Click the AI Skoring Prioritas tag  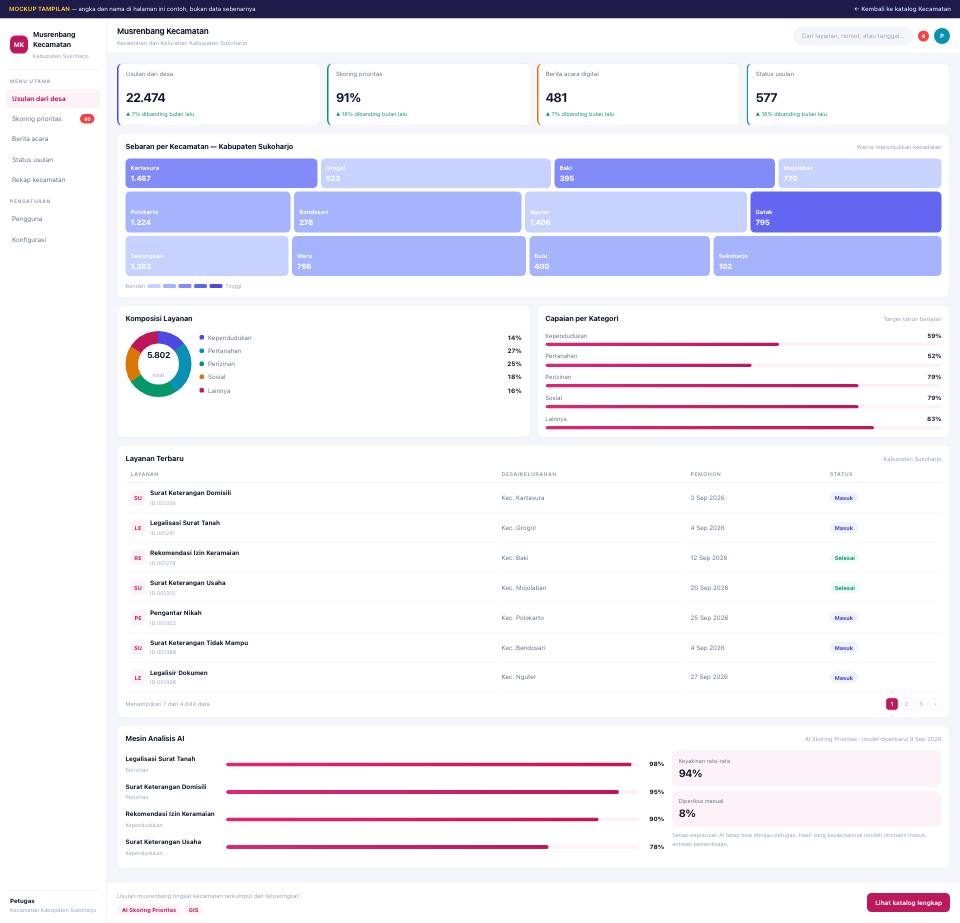point(149,910)
